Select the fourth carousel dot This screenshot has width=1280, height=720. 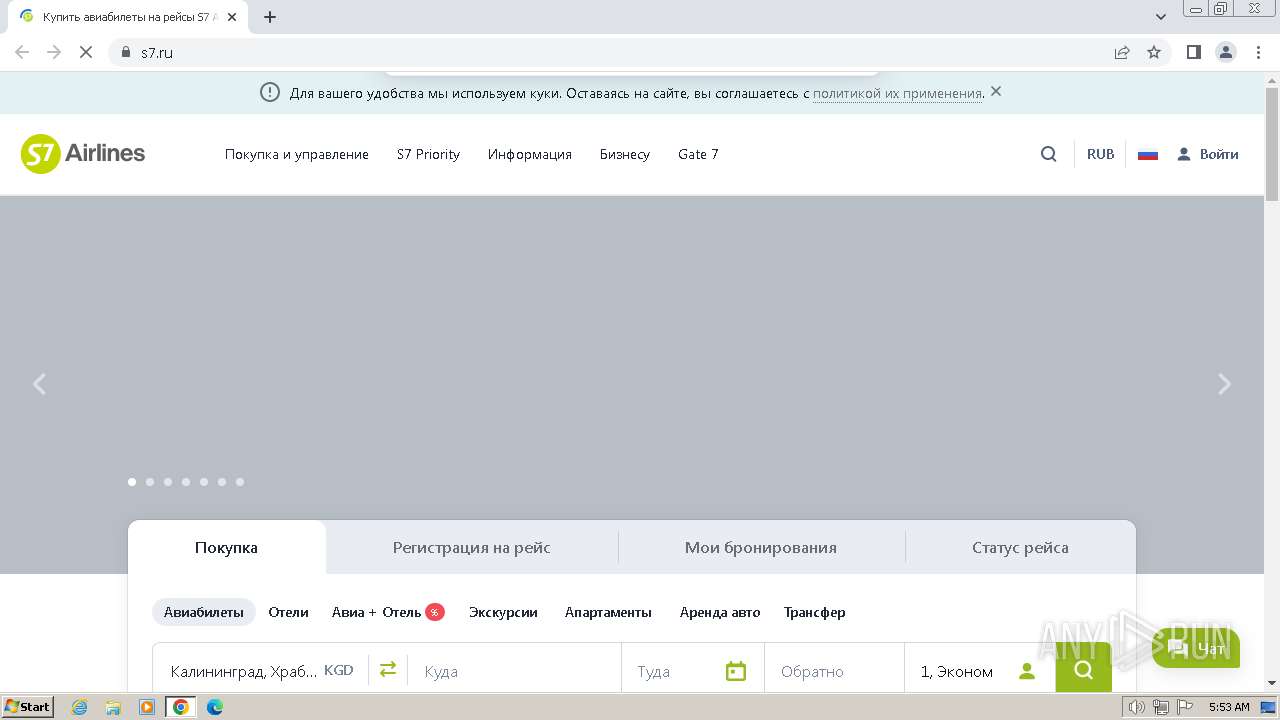tap(186, 482)
